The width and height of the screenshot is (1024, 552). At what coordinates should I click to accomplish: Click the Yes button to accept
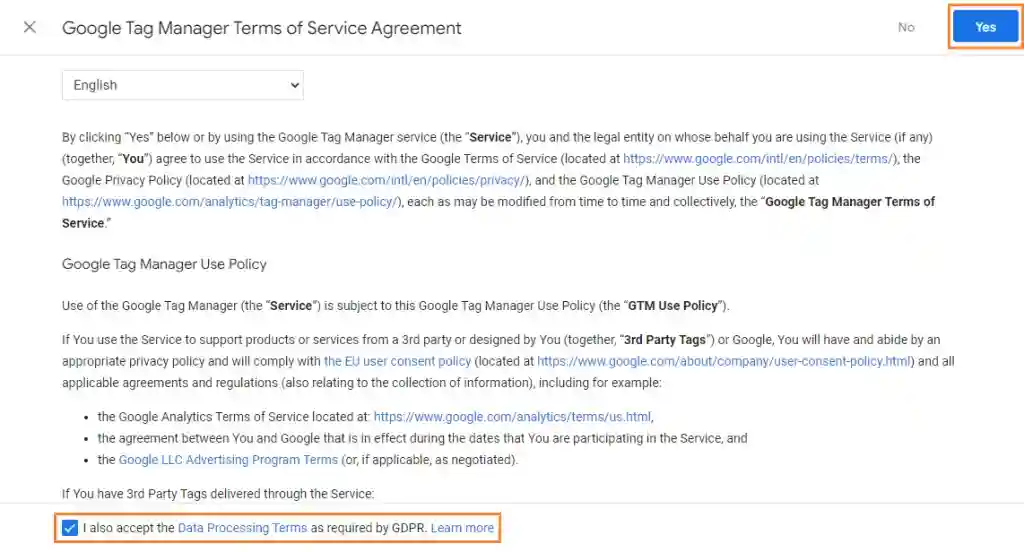click(985, 27)
